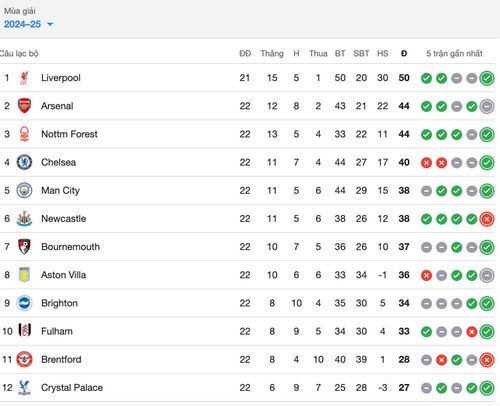Click the Arsenal club crest
The width and height of the screenshot is (500, 406).
[24, 106]
